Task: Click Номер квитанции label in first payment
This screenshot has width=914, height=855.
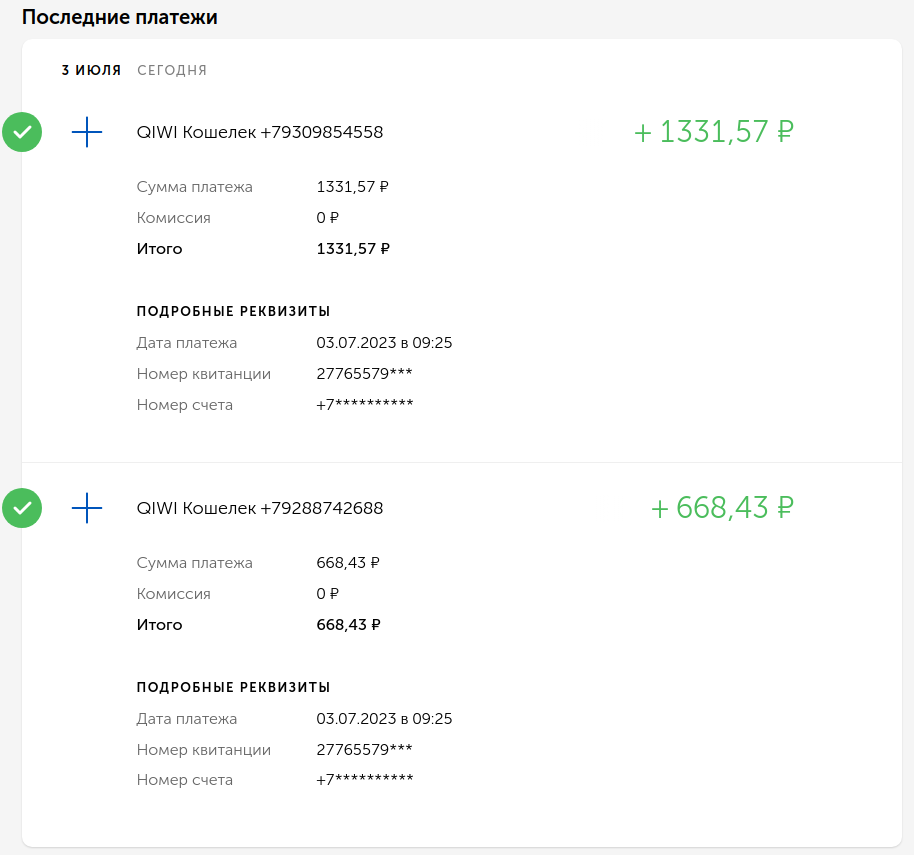Action: pos(203,374)
